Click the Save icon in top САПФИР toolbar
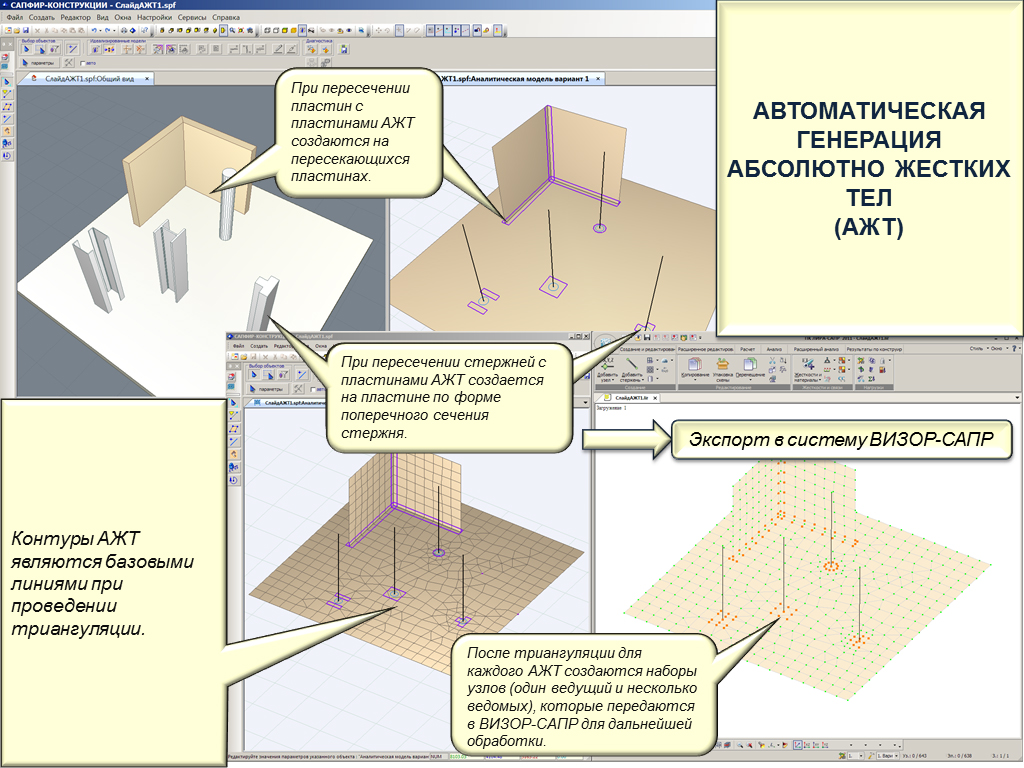Screen dimensions: 1024x768 25,32
